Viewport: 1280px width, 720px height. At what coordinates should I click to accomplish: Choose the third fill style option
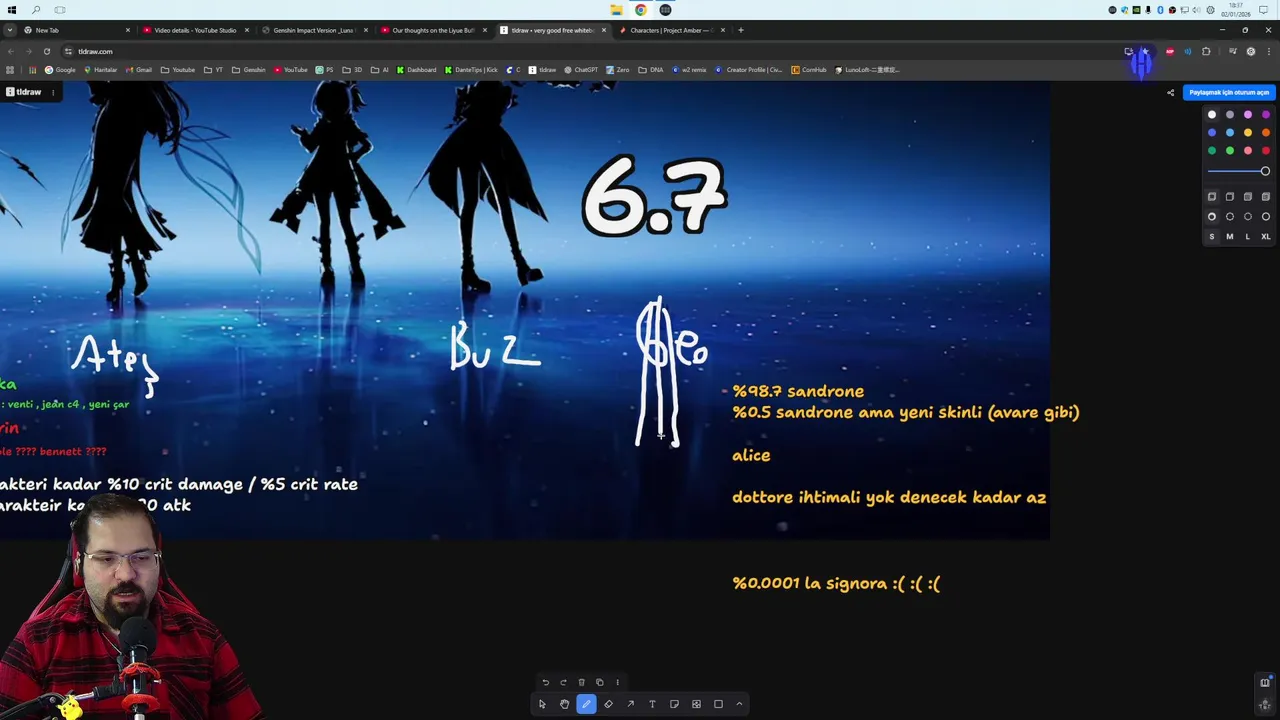coord(1248,197)
